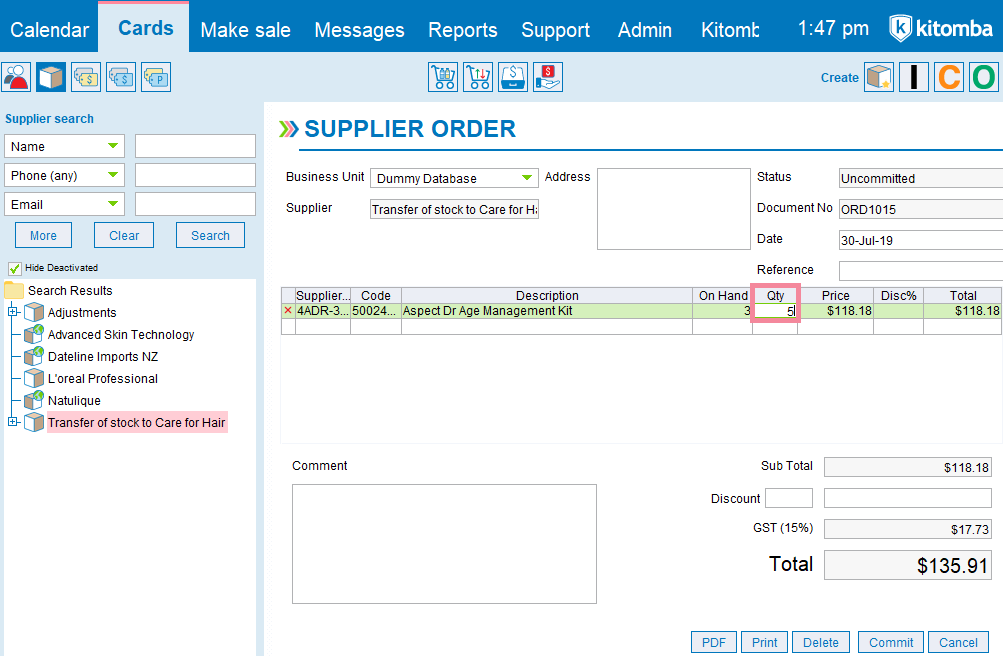The image size is (1003, 656).
Task: Open the shopping cart with bottles icon
Action: pyautogui.click(x=443, y=77)
